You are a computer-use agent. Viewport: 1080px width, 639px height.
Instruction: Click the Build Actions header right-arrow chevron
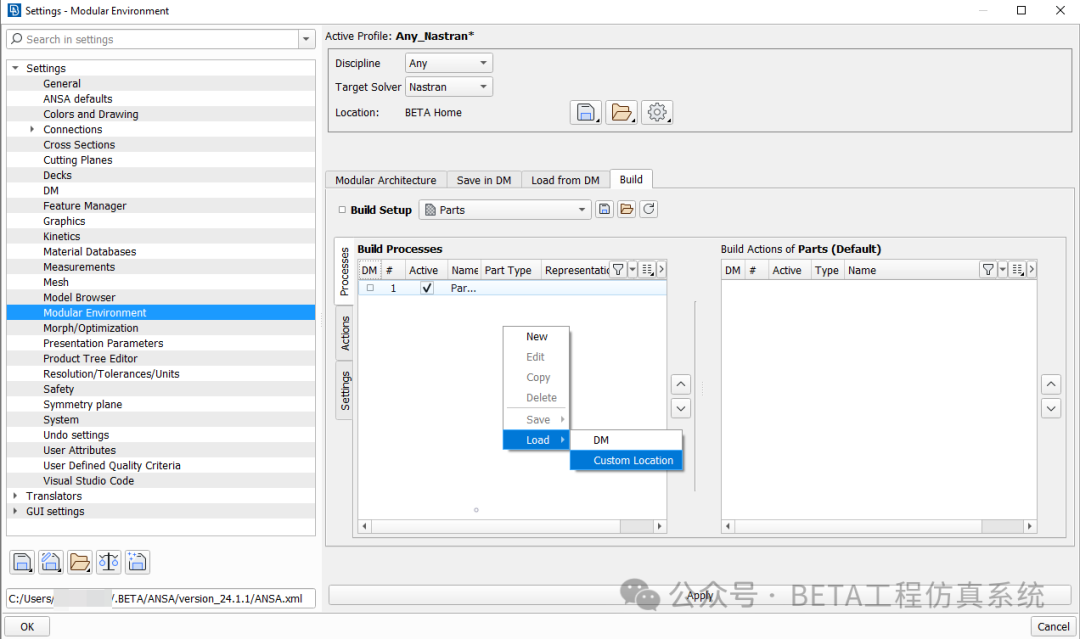(1031, 270)
